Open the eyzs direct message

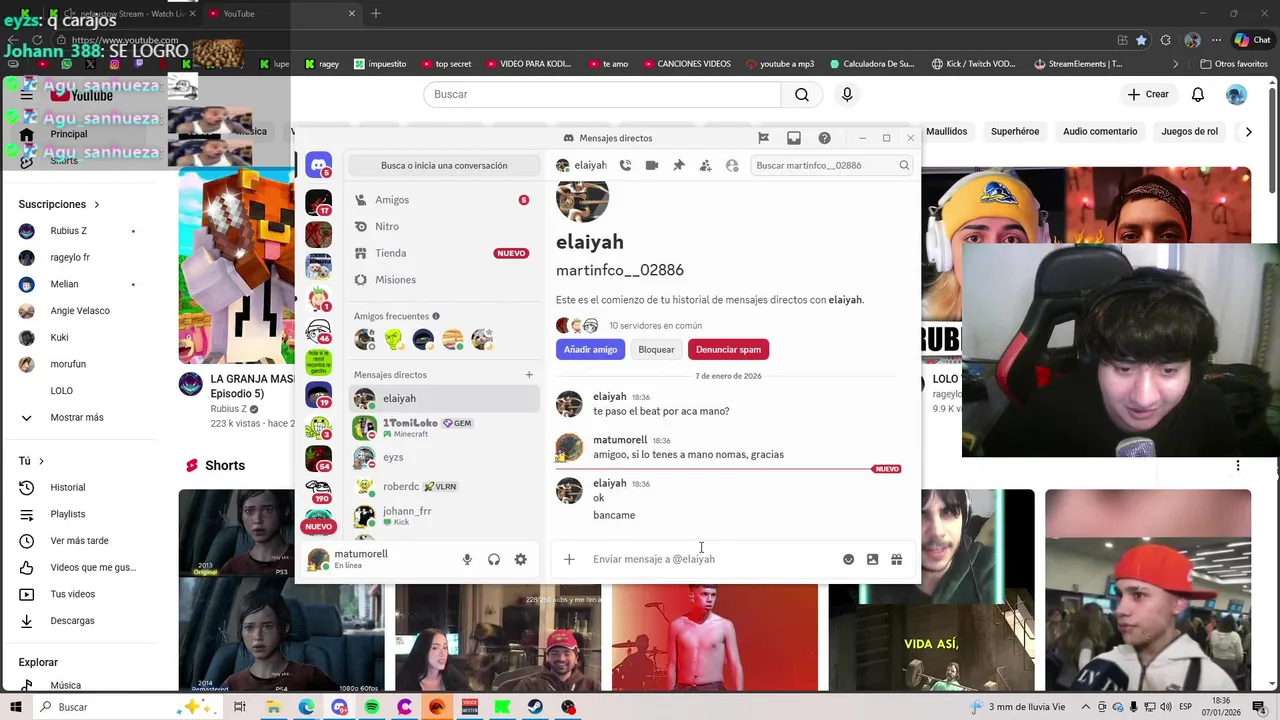point(444,457)
